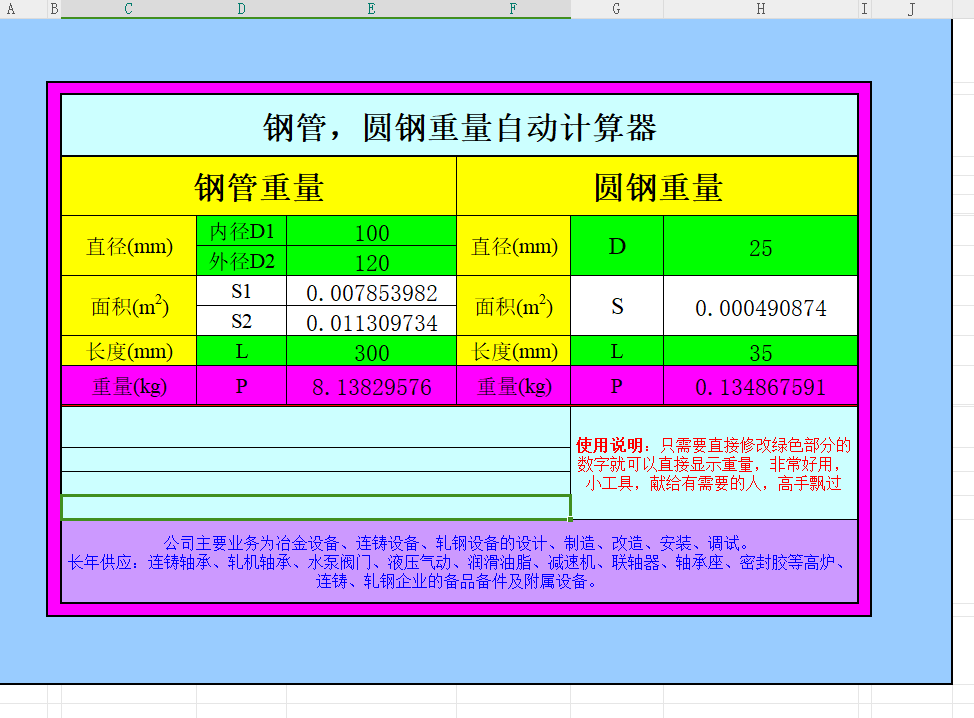Select column H header
Viewport: 974px width, 718px height.
click(x=760, y=9)
